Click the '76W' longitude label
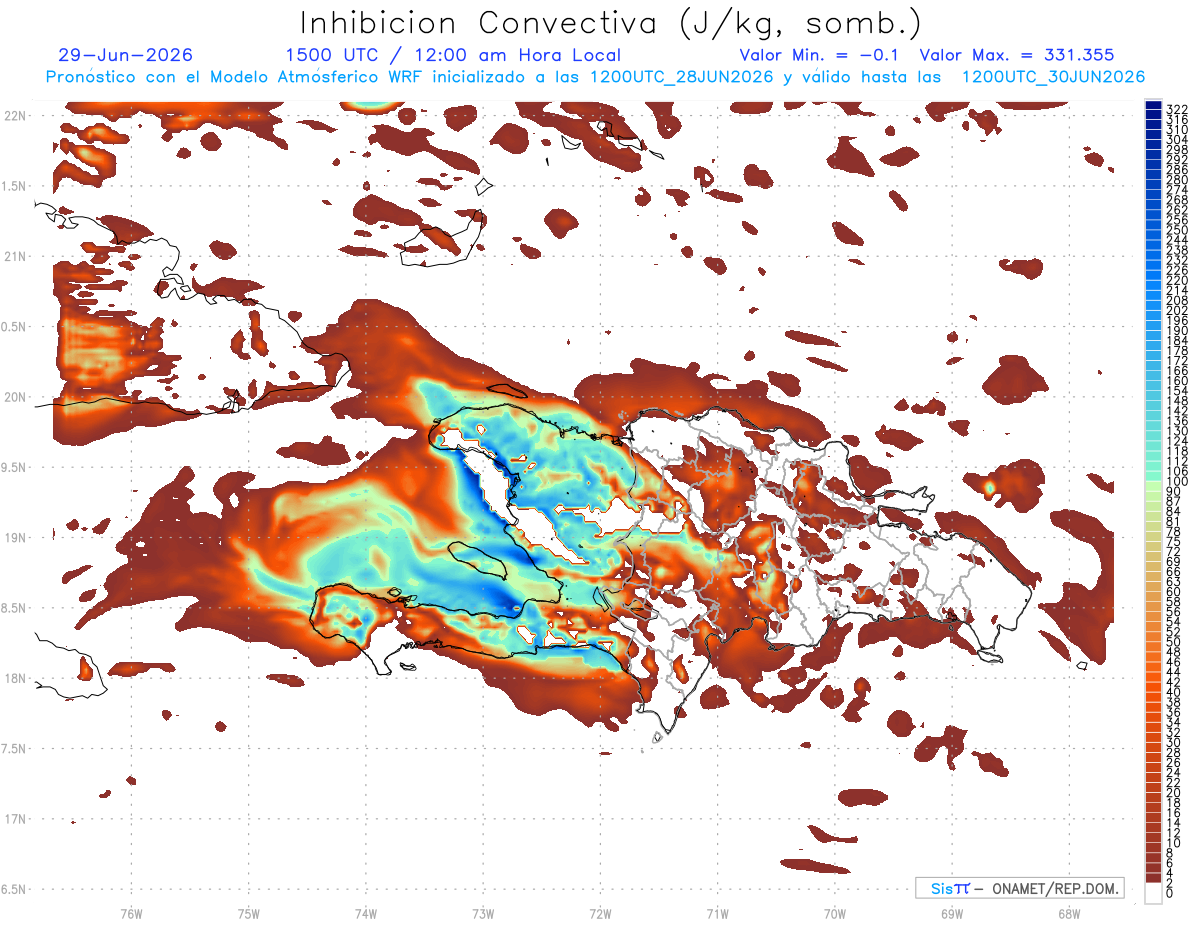1200x927 pixels. pyautogui.click(x=131, y=913)
